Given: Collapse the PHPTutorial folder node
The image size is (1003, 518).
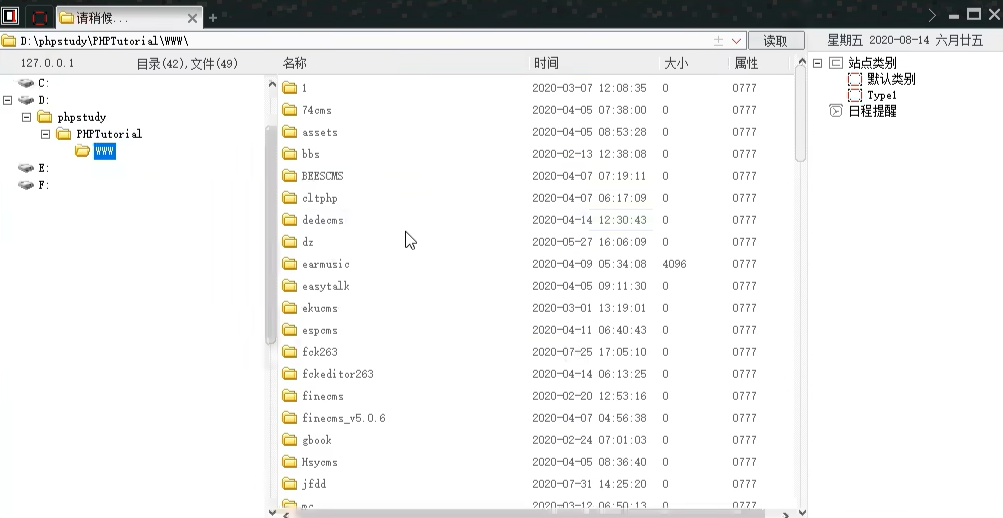Looking at the screenshot, I should tap(45, 134).
